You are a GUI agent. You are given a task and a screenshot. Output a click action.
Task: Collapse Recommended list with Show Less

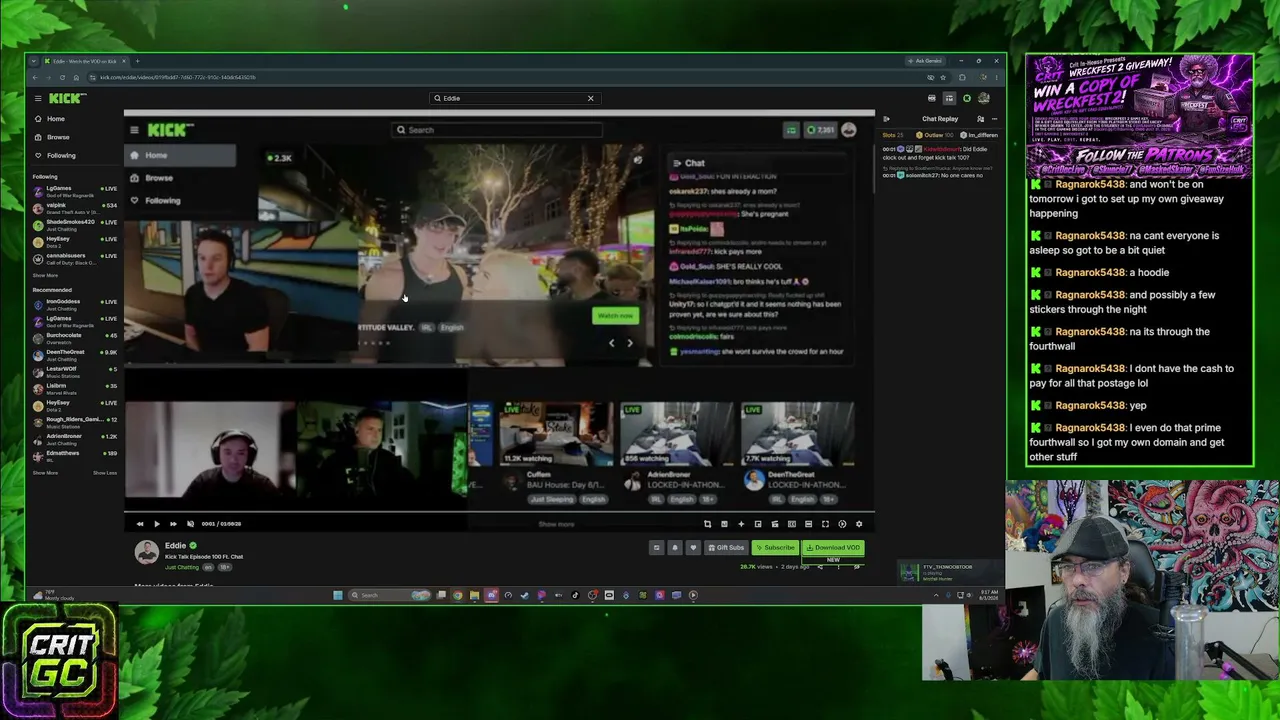pos(105,473)
